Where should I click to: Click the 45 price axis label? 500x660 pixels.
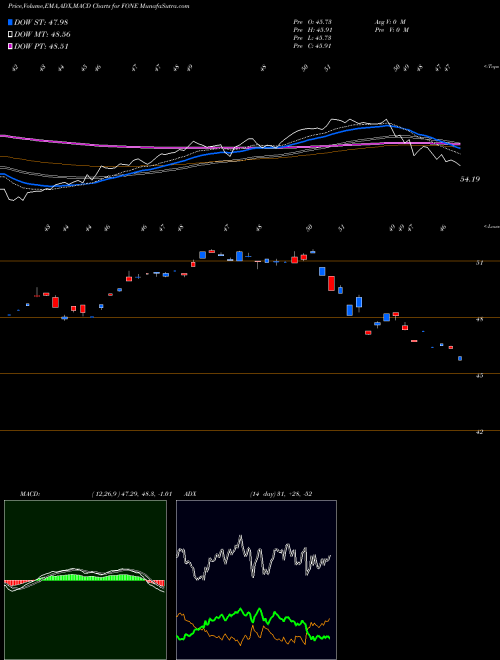click(479, 375)
